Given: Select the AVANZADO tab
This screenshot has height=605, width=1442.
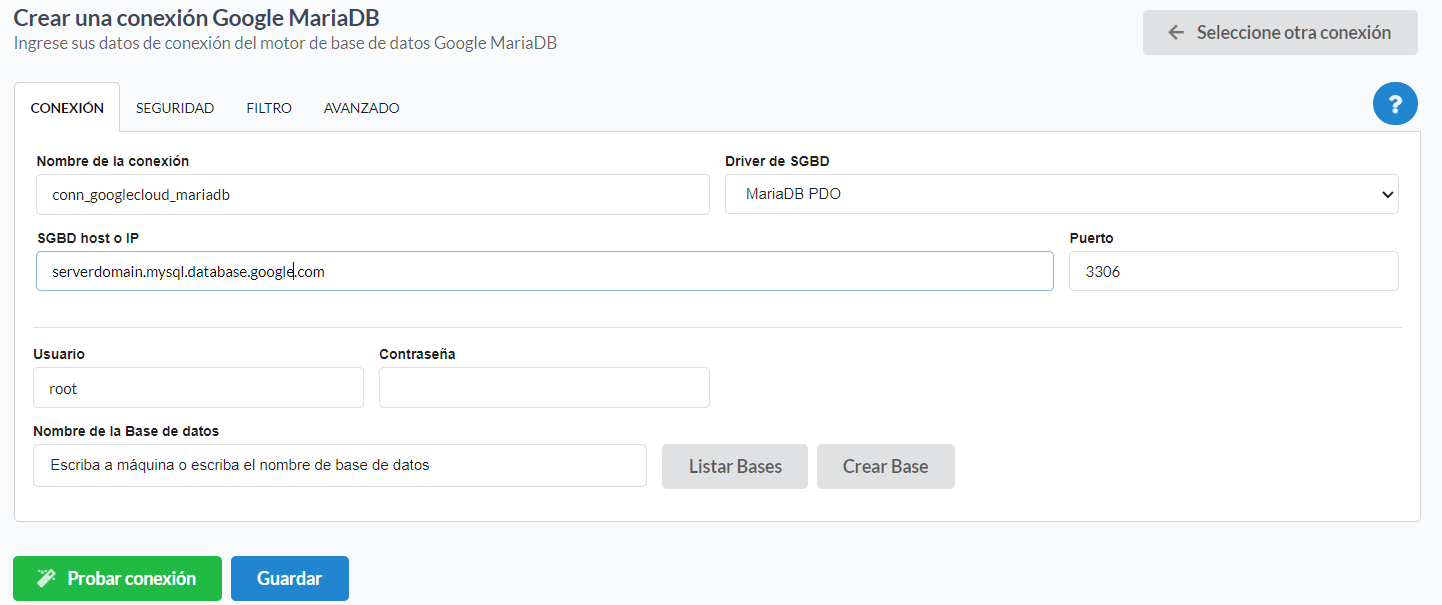Looking at the screenshot, I should pos(360,107).
